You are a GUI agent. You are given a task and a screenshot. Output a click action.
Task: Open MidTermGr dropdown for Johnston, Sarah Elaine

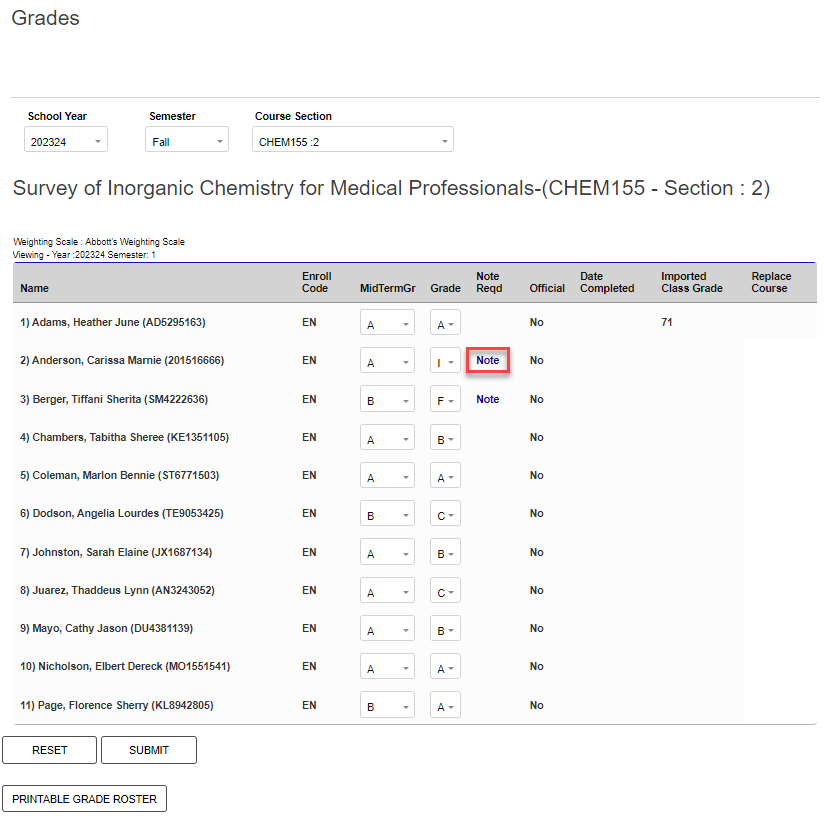387,553
